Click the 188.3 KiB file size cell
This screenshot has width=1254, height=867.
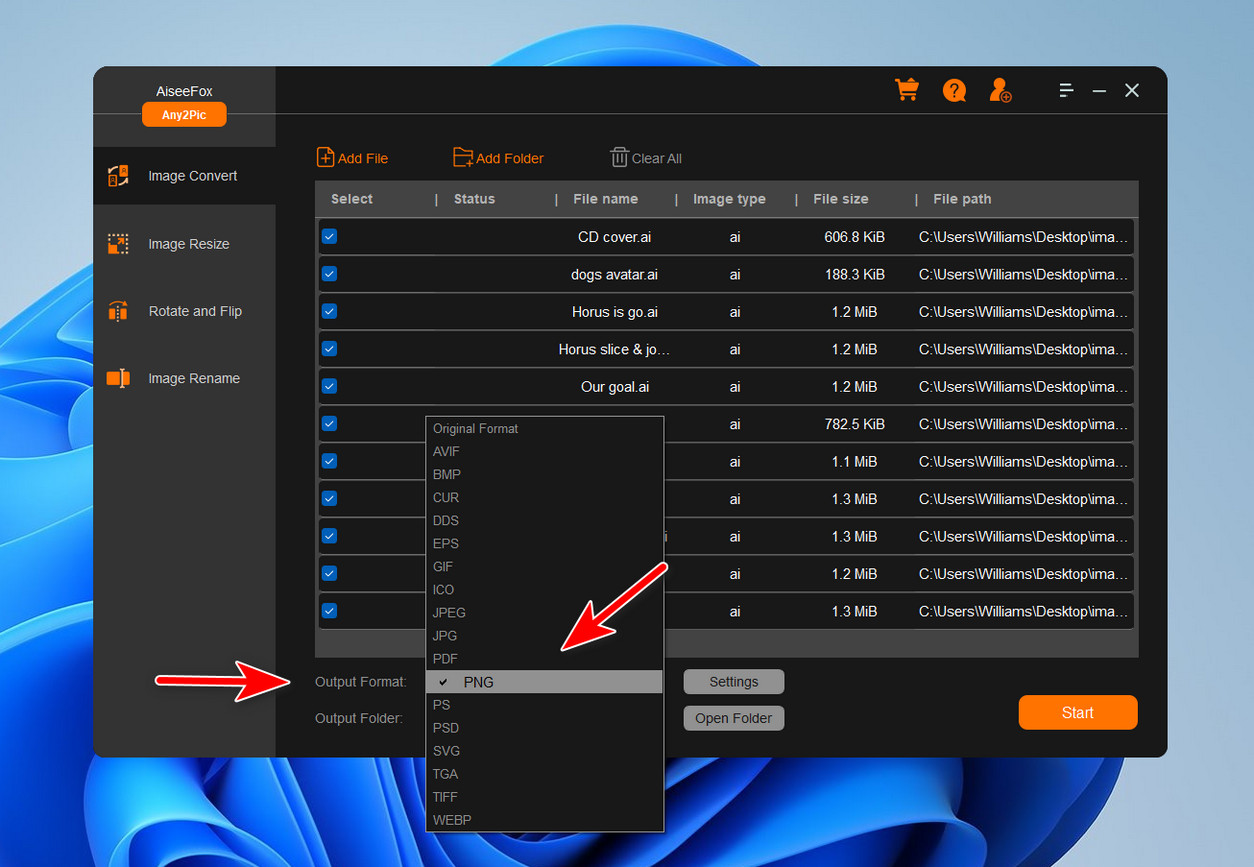854,274
